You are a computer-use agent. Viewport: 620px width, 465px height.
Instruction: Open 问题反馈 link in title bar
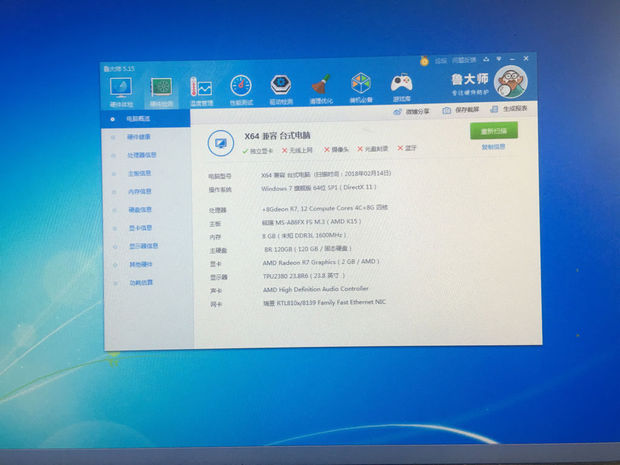[464, 60]
